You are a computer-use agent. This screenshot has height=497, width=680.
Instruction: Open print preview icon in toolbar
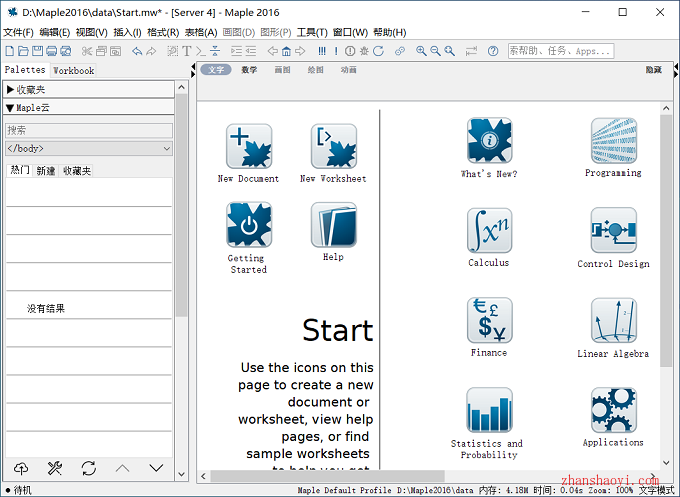click(x=66, y=51)
